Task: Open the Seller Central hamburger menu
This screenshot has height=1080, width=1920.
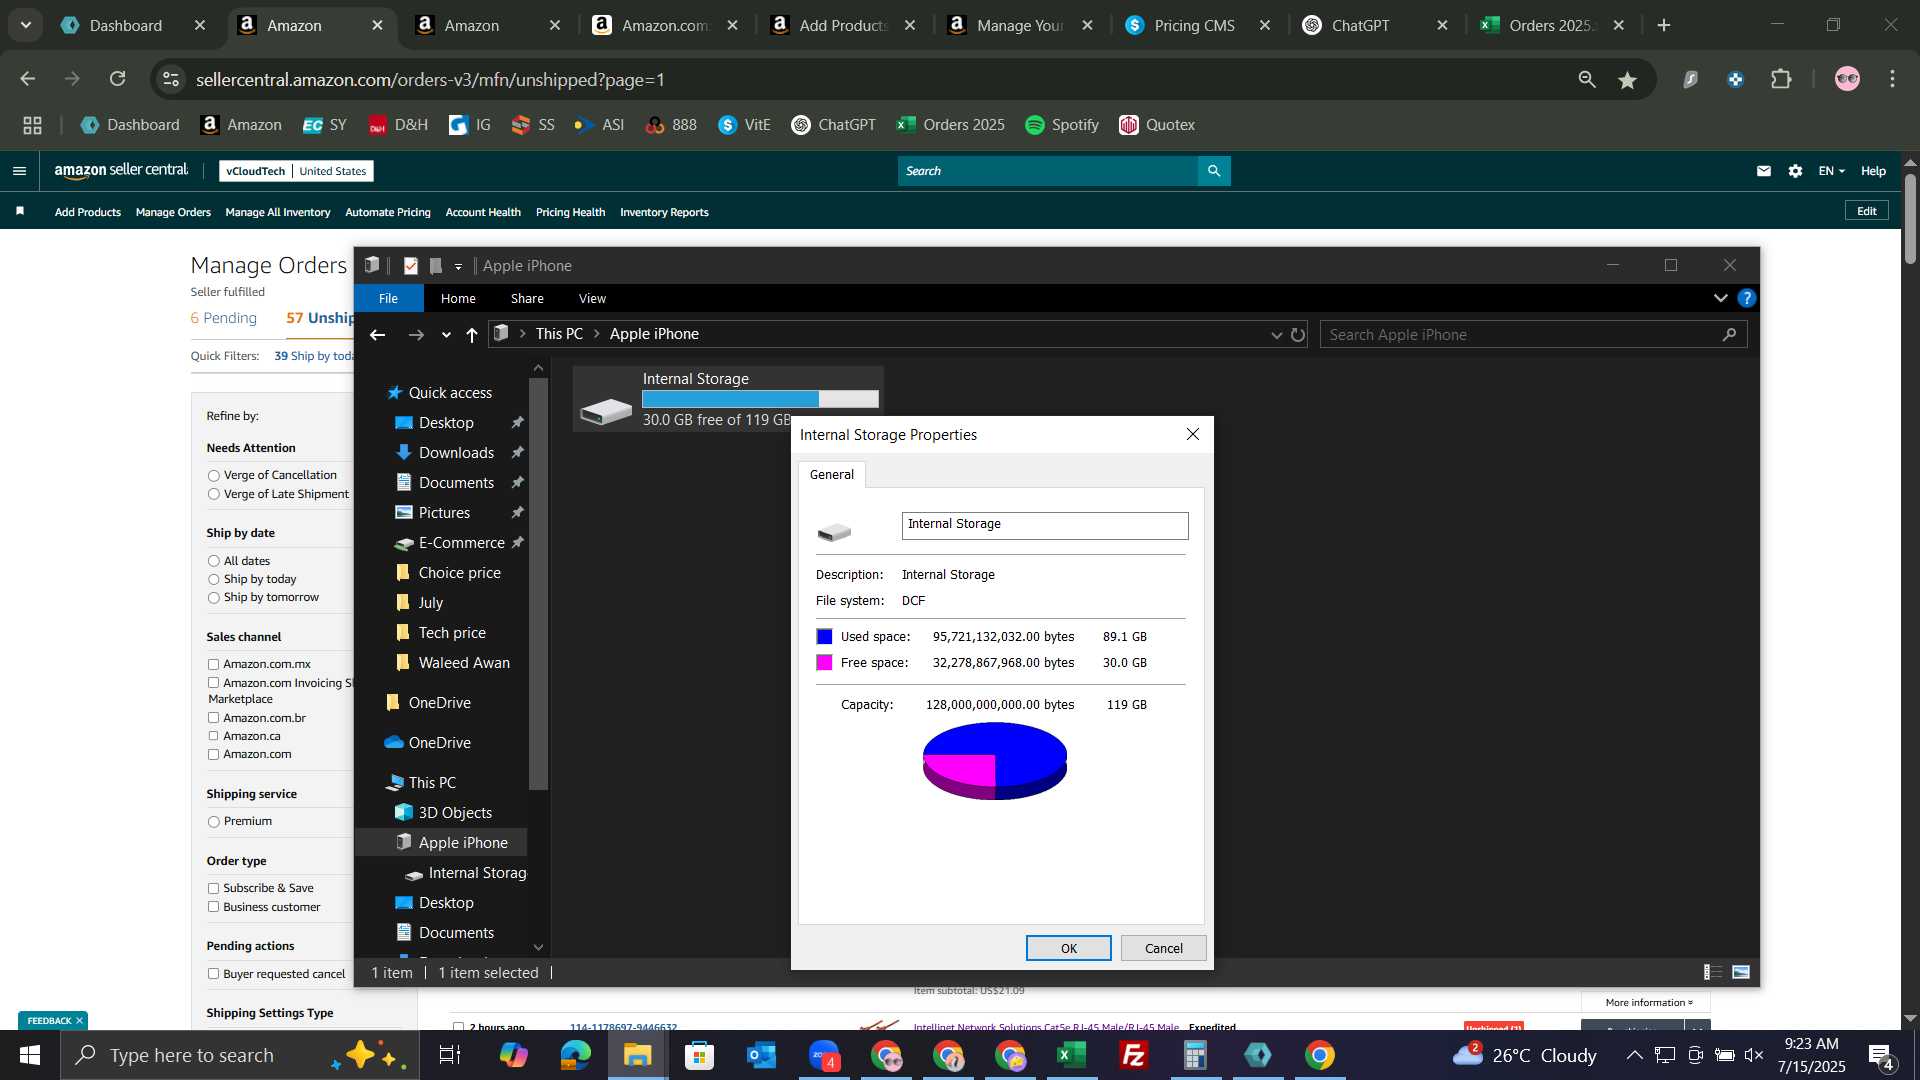Action: [x=19, y=171]
